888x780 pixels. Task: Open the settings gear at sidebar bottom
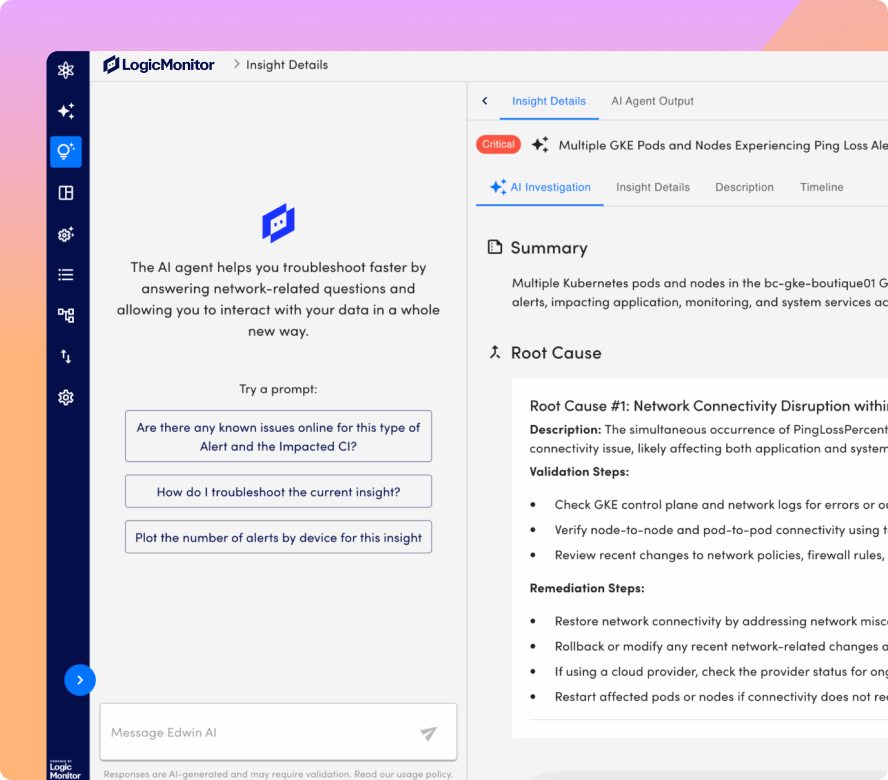tap(66, 398)
